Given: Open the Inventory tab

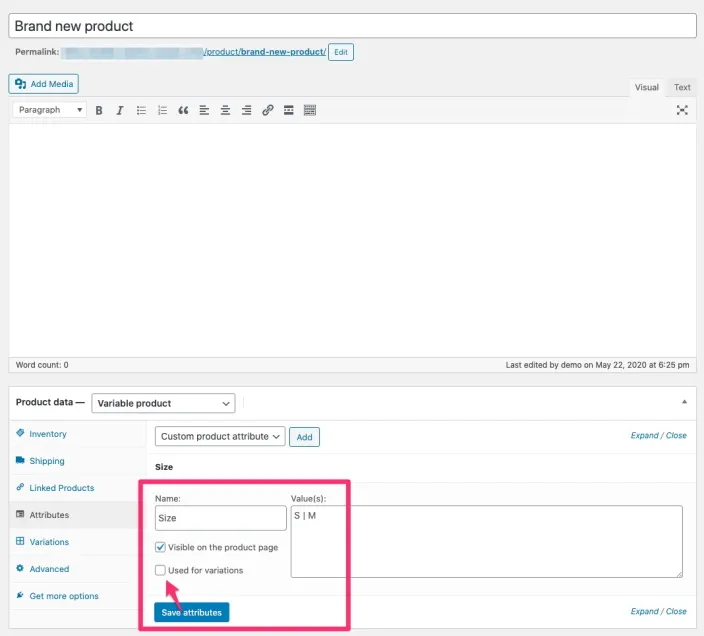Looking at the screenshot, I should click(48, 434).
